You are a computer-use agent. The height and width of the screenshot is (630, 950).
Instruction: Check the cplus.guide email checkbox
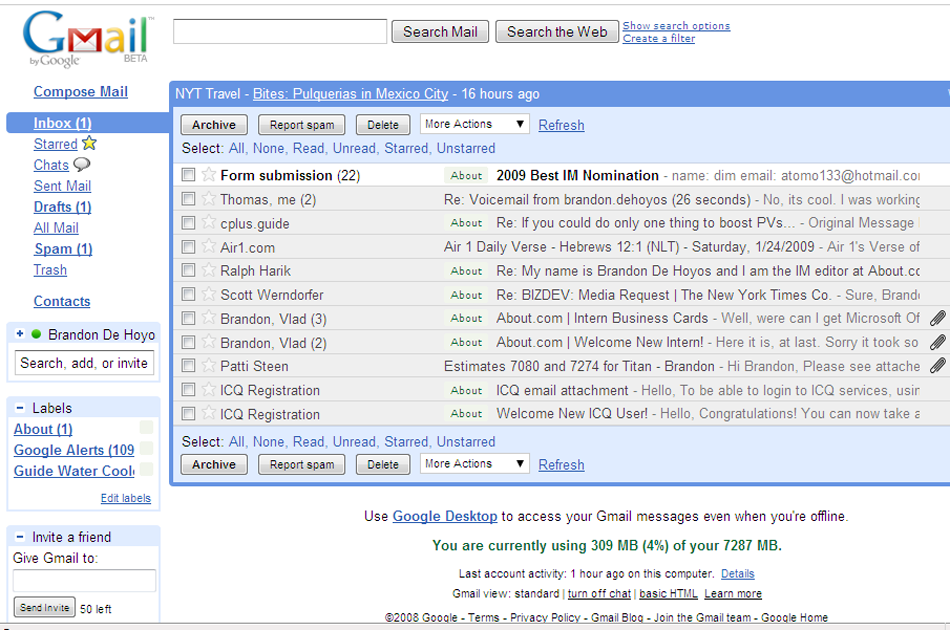[188, 222]
